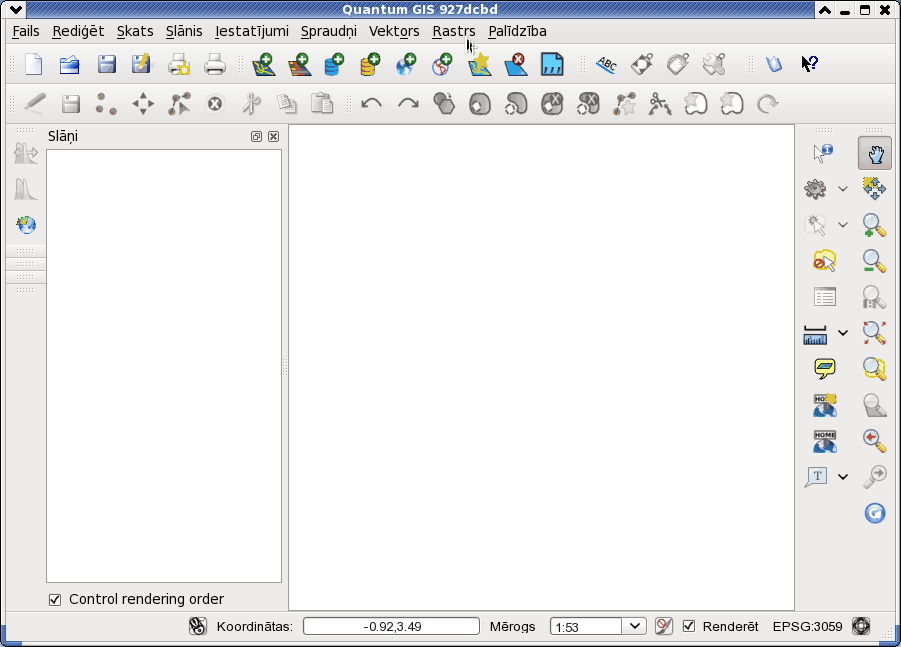Open the Fails menu
The image size is (901, 647).
(26, 31)
